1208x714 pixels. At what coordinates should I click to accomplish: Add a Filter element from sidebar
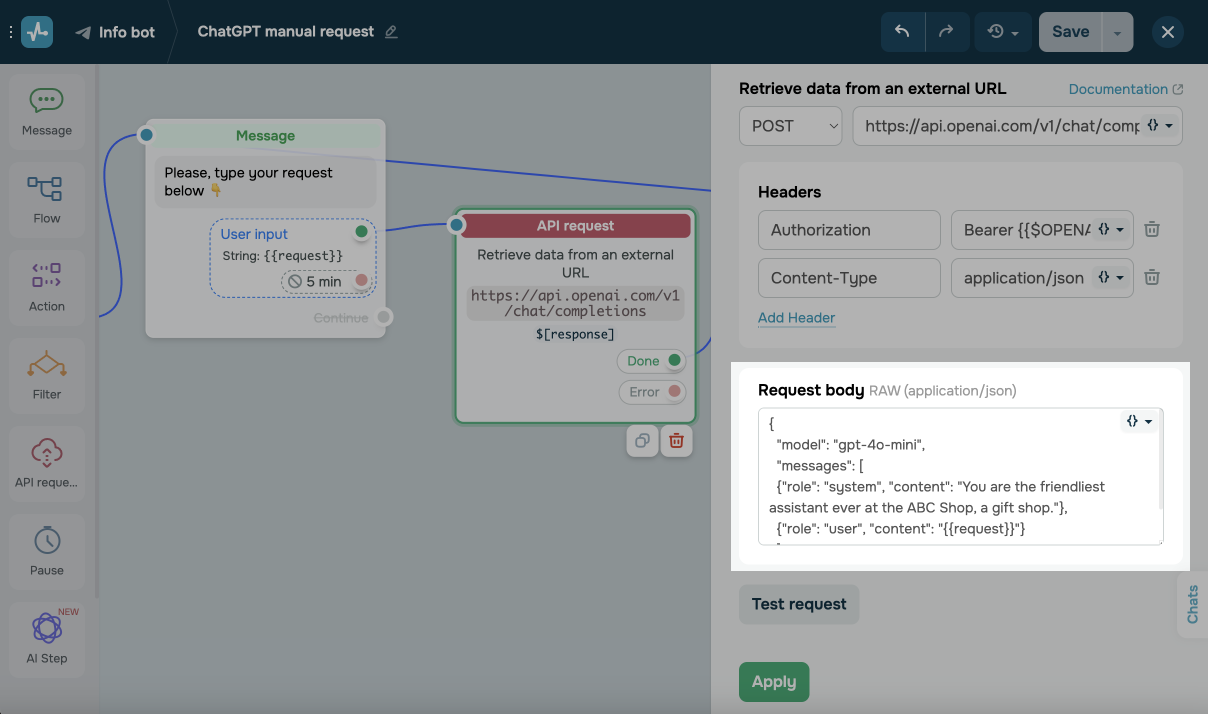(x=46, y=374)
